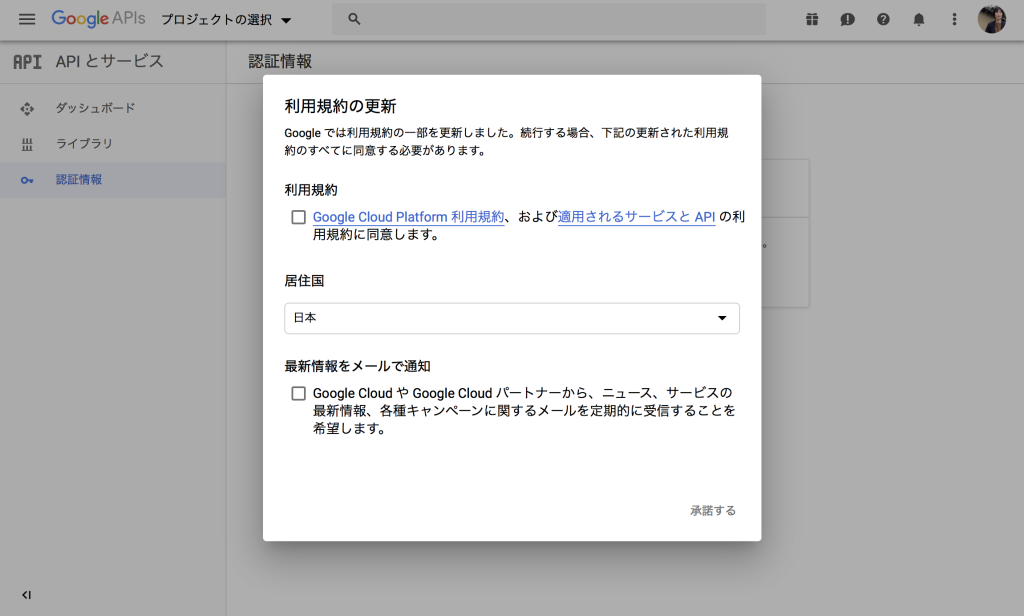Click the 利用規約の更新 dialog title
Viewport: 1024px width, 616px height.
point(340,106)
